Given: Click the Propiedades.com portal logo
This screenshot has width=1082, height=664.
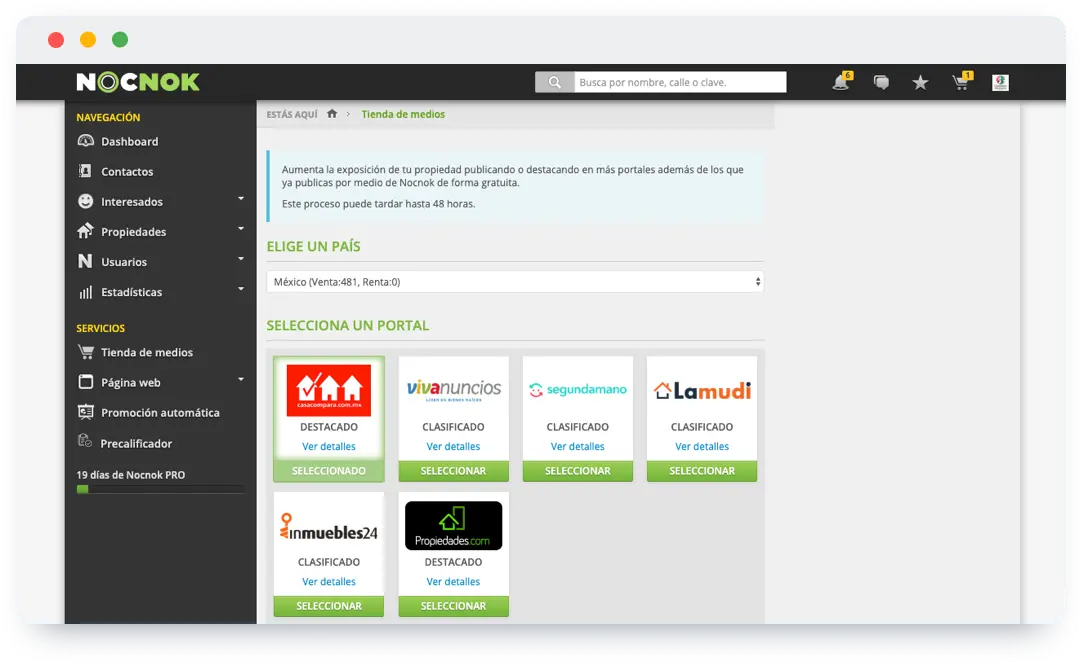Looking at the screenshot, I should point(453,526).
